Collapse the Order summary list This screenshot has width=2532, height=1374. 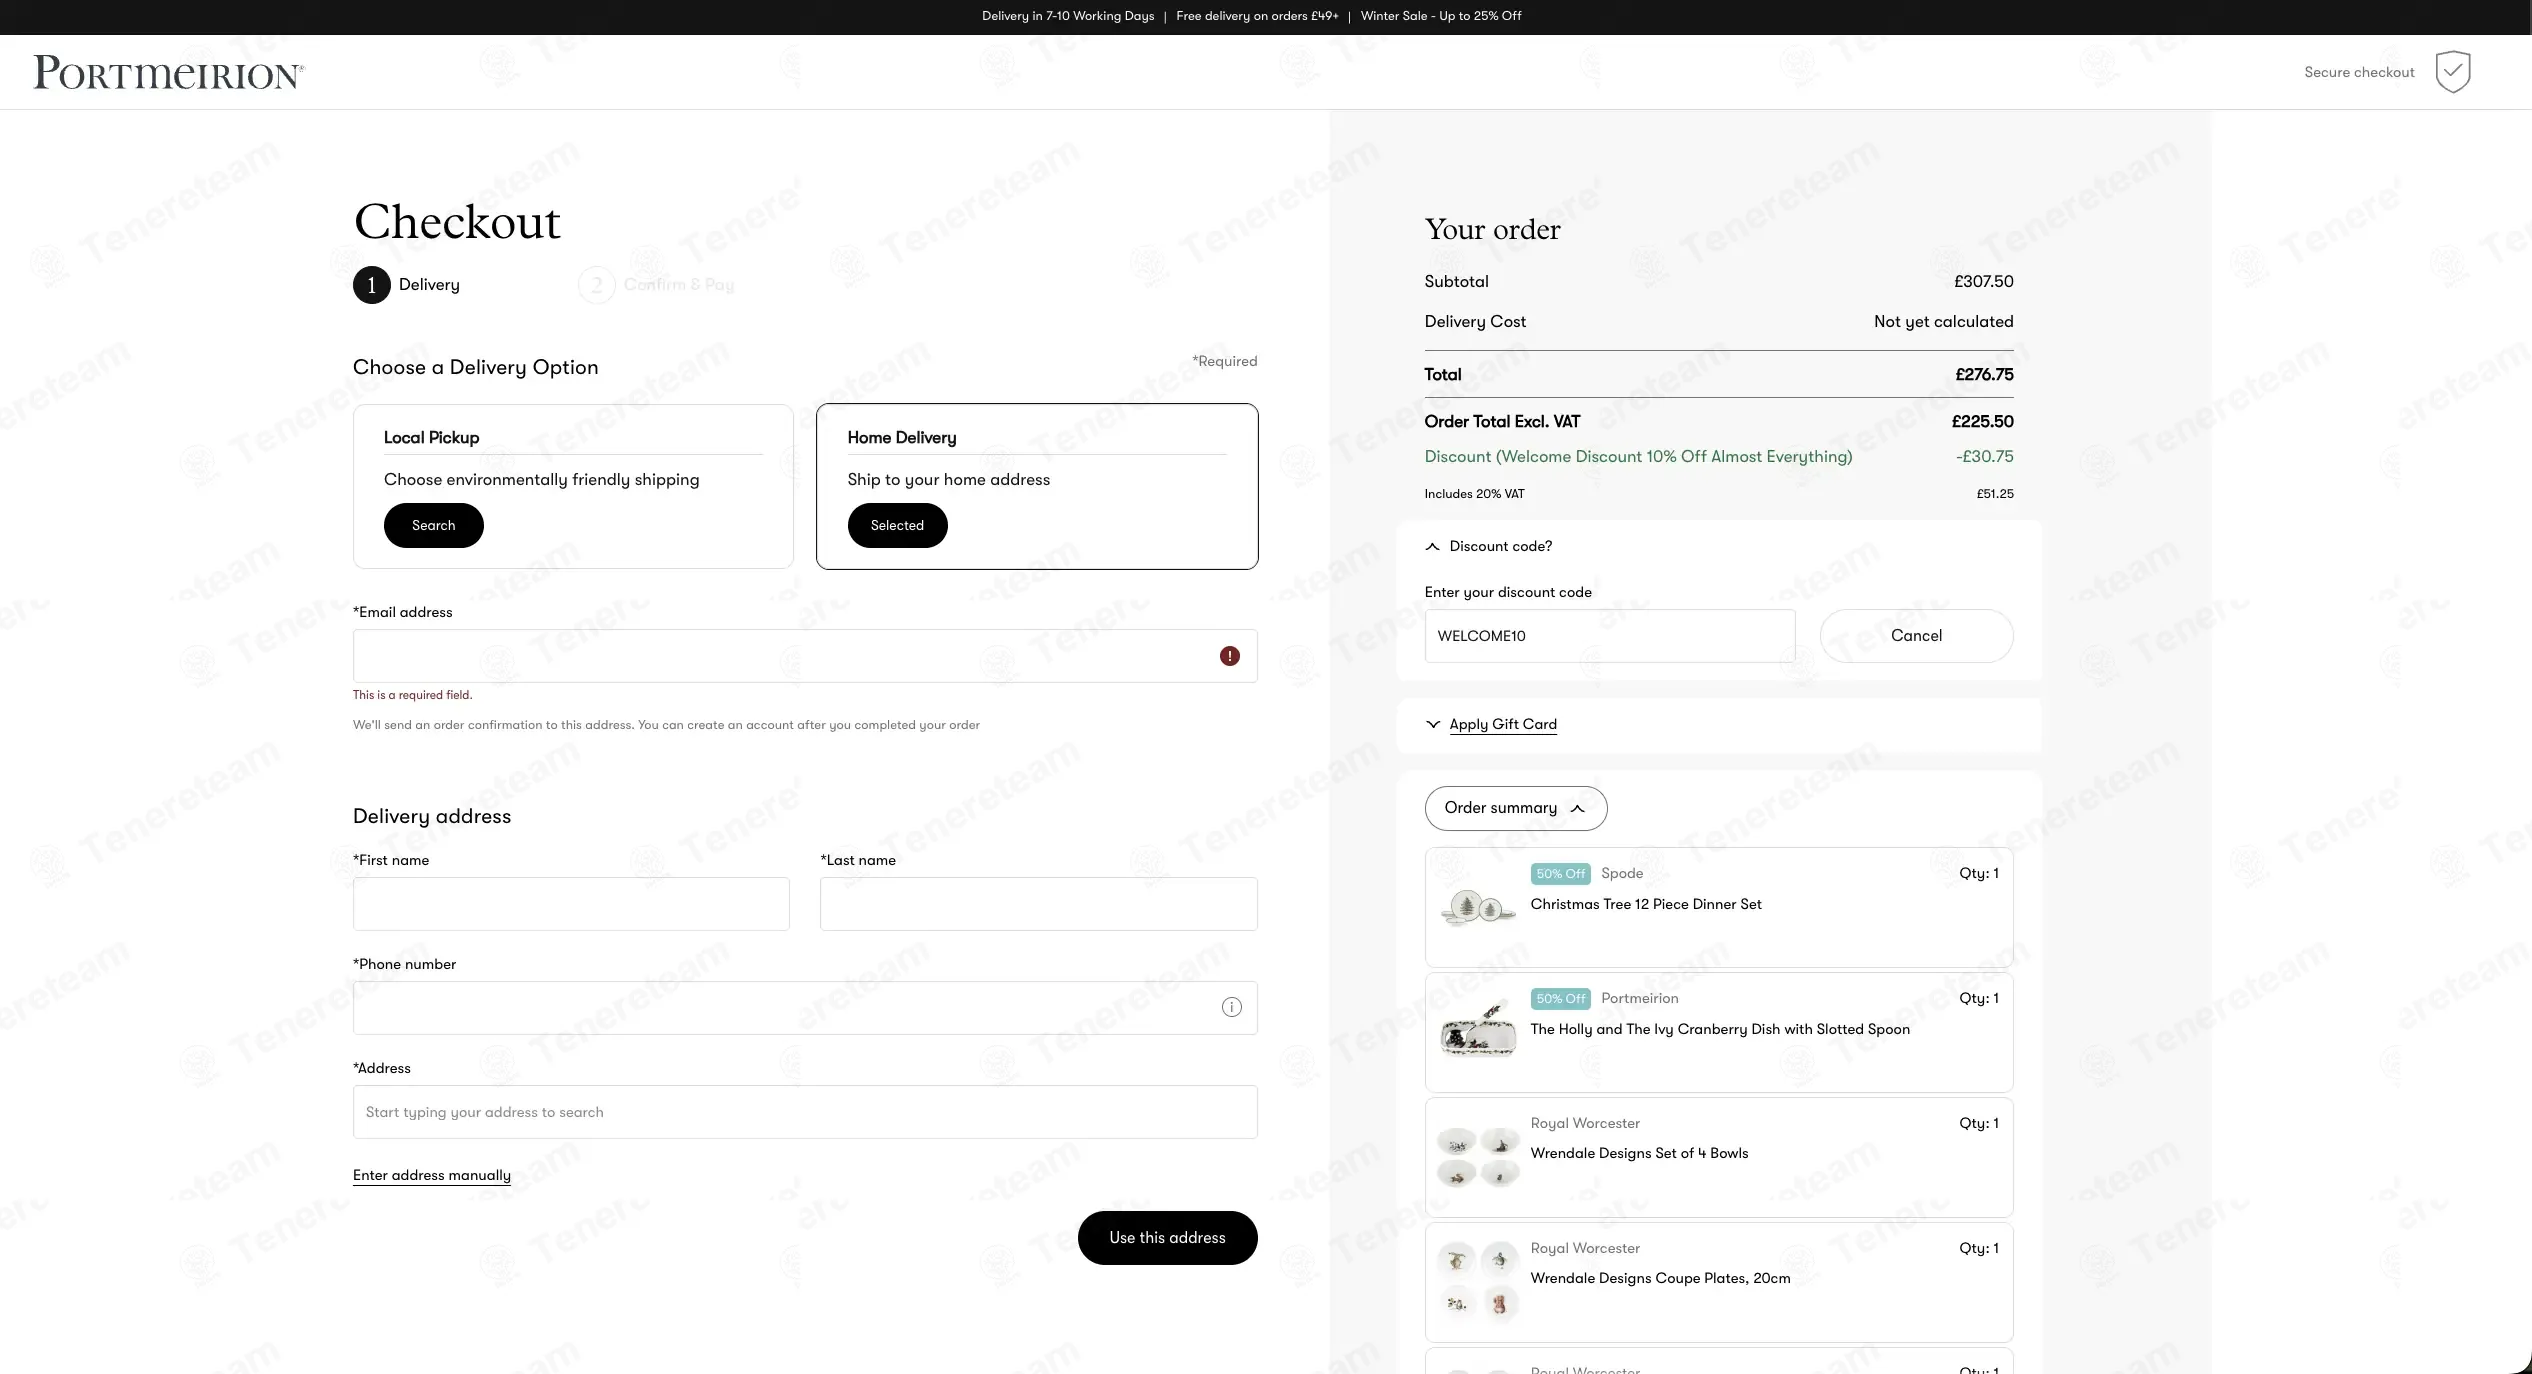1516,808
